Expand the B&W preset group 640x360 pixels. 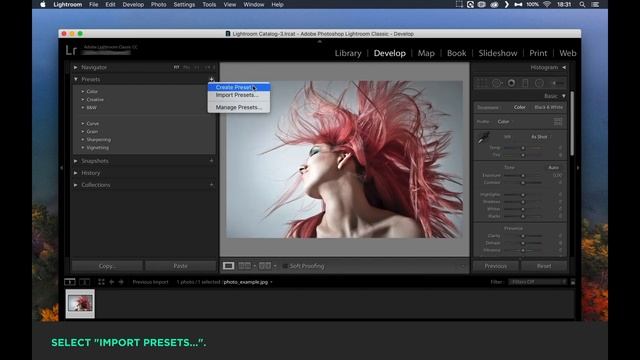83,108
